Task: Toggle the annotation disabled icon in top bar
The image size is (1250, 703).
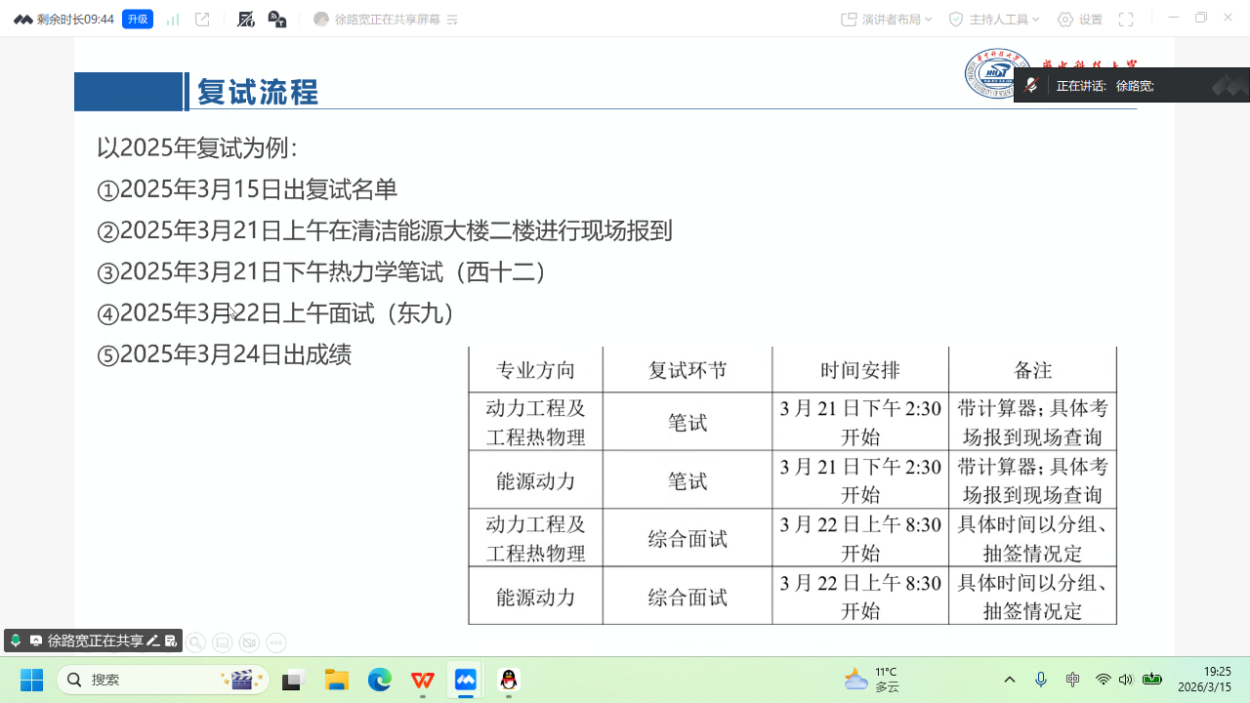Action: (x=245, y=19)
